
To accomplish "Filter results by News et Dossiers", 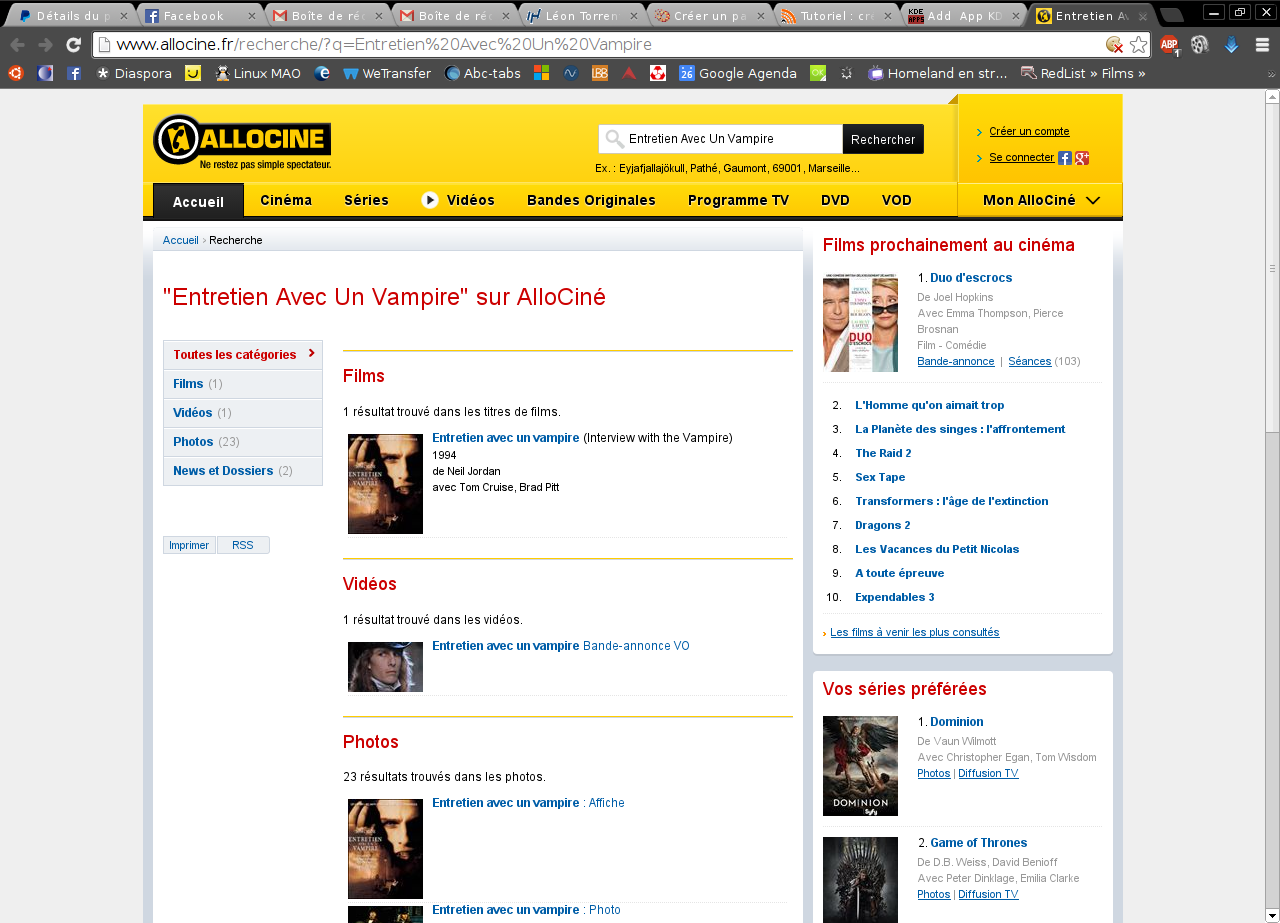I will [243, 471].
